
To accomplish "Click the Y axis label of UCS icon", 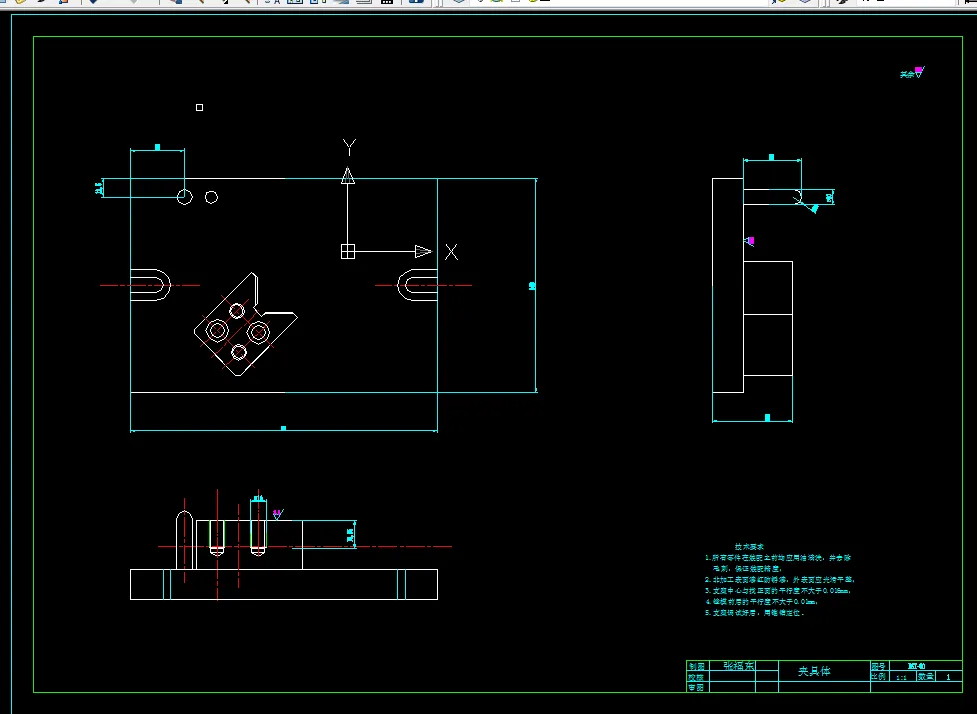I will click(350, 148).
